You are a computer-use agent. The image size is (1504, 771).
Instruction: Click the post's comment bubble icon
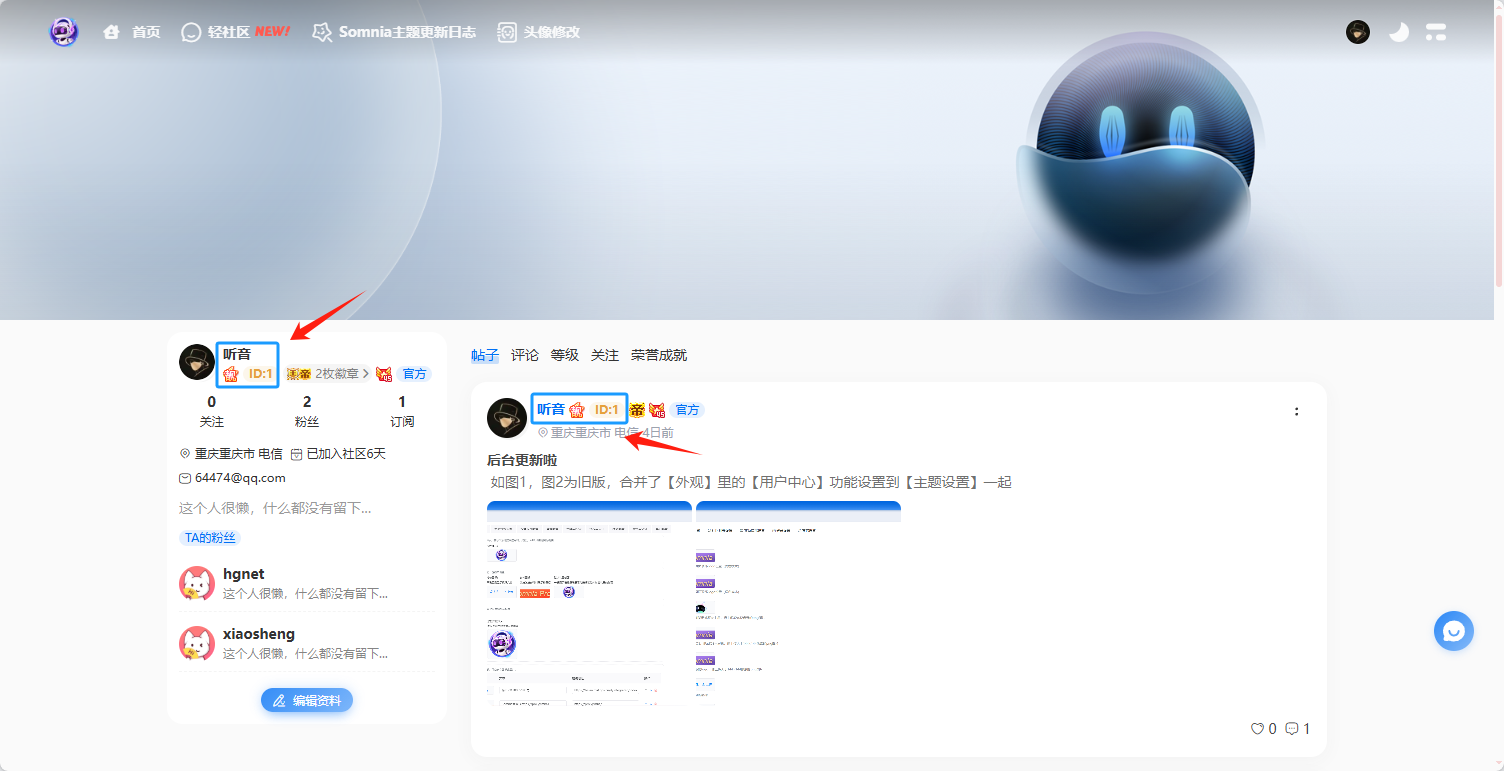(x=1292, y=729)
